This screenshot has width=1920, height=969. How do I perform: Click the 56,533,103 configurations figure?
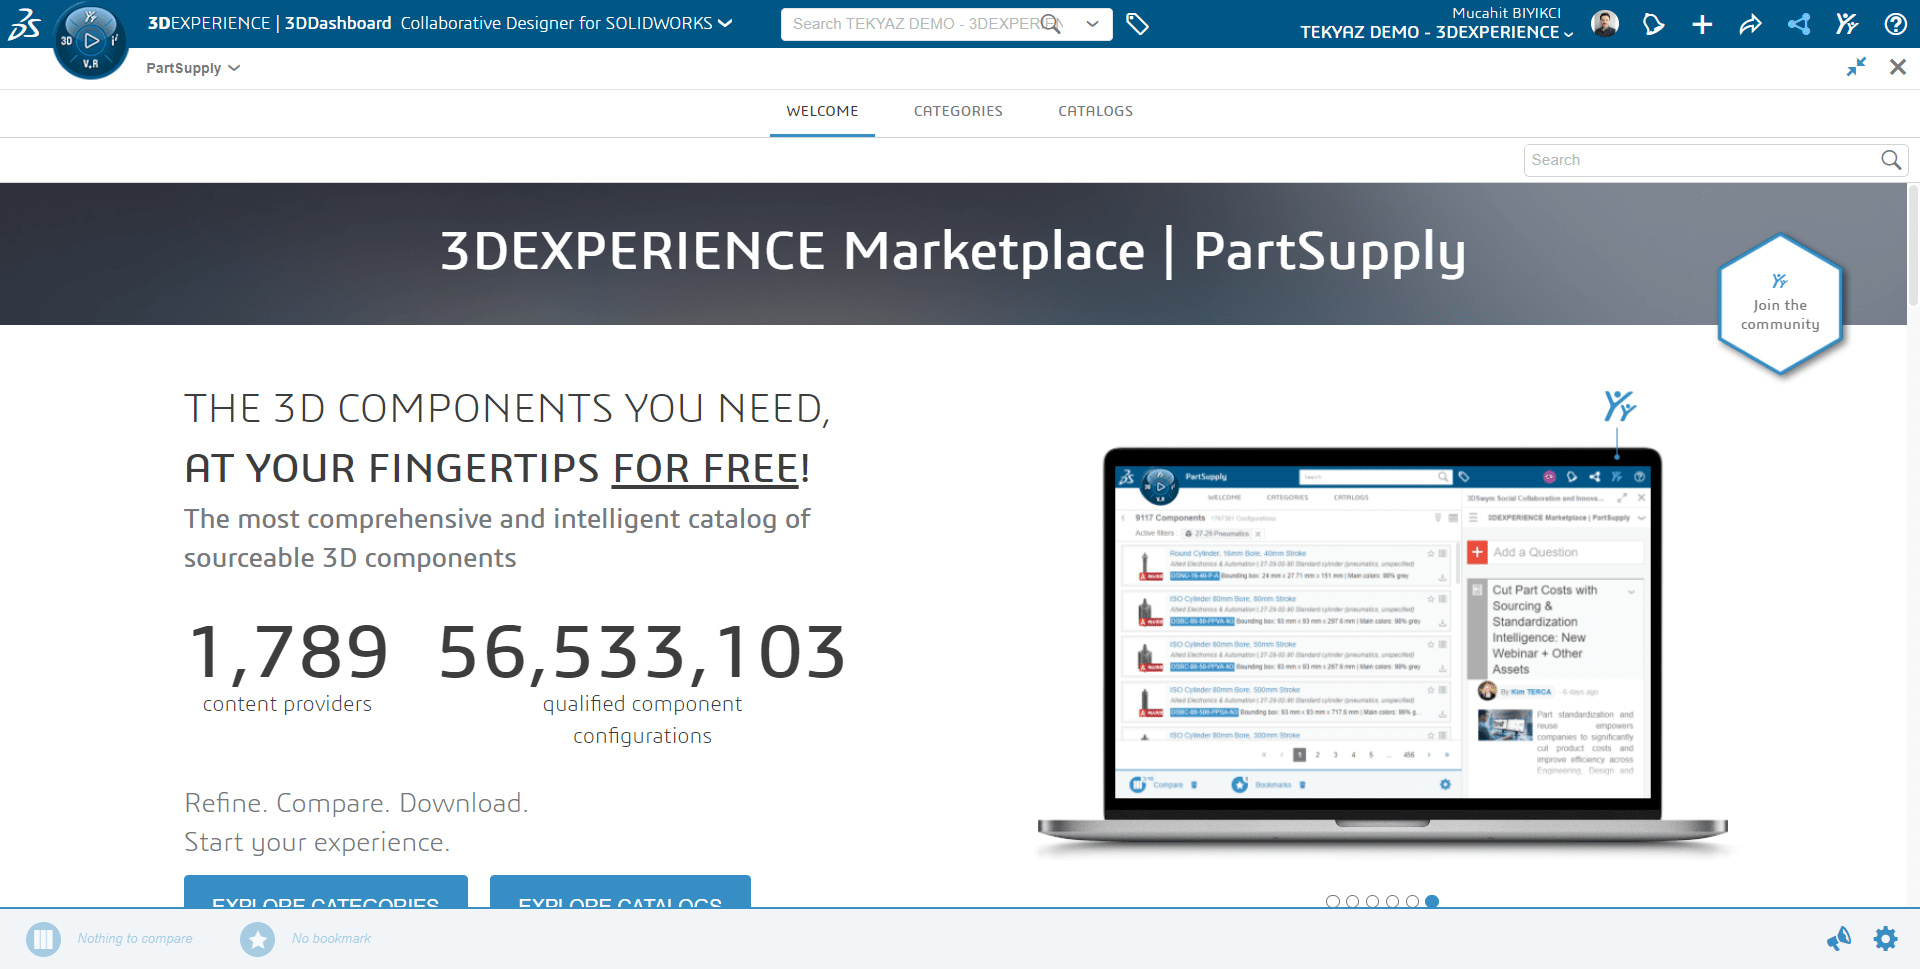click(642, 652)
